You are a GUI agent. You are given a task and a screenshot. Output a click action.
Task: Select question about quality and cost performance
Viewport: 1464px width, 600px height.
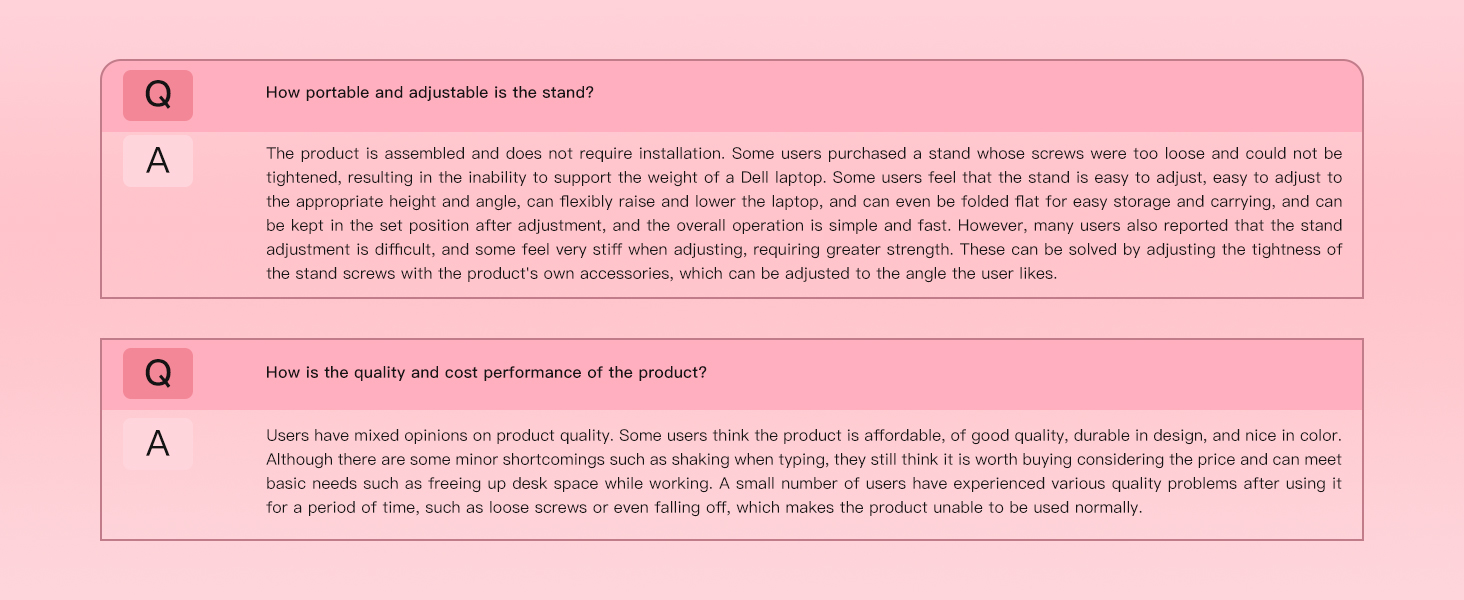pos(486,373)
